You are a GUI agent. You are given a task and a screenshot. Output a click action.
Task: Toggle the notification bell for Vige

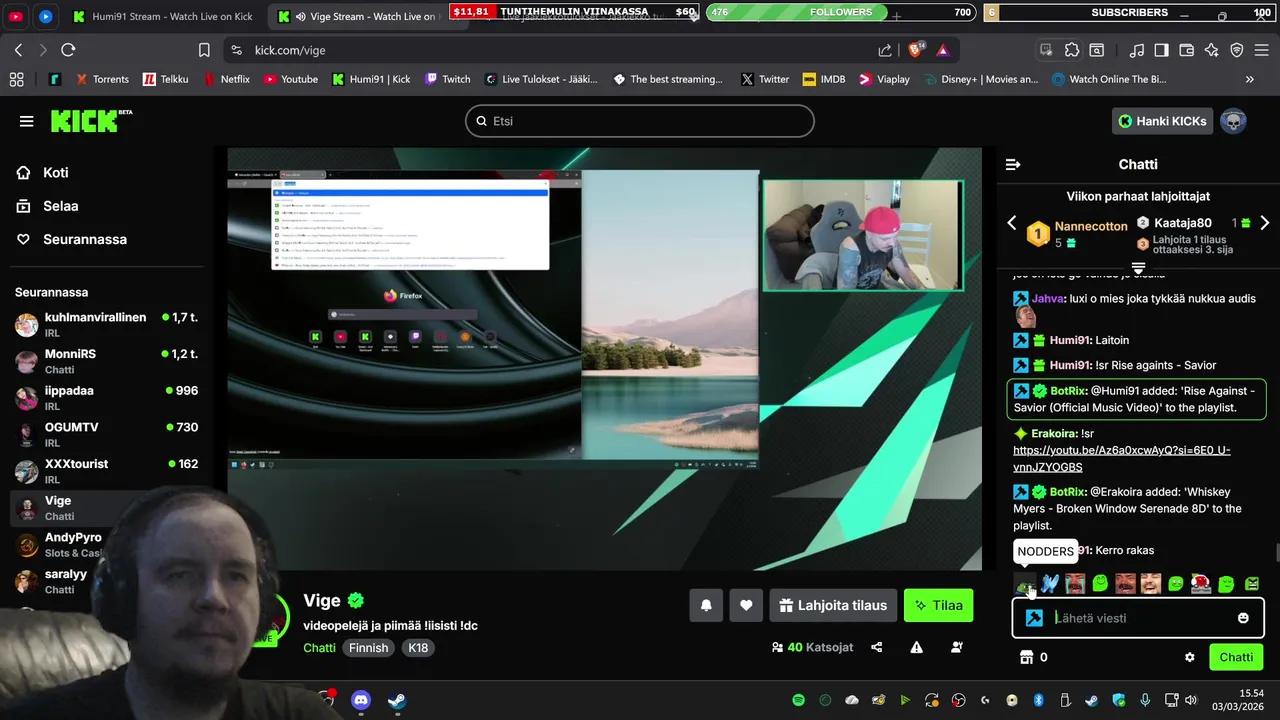click(706, 605)
